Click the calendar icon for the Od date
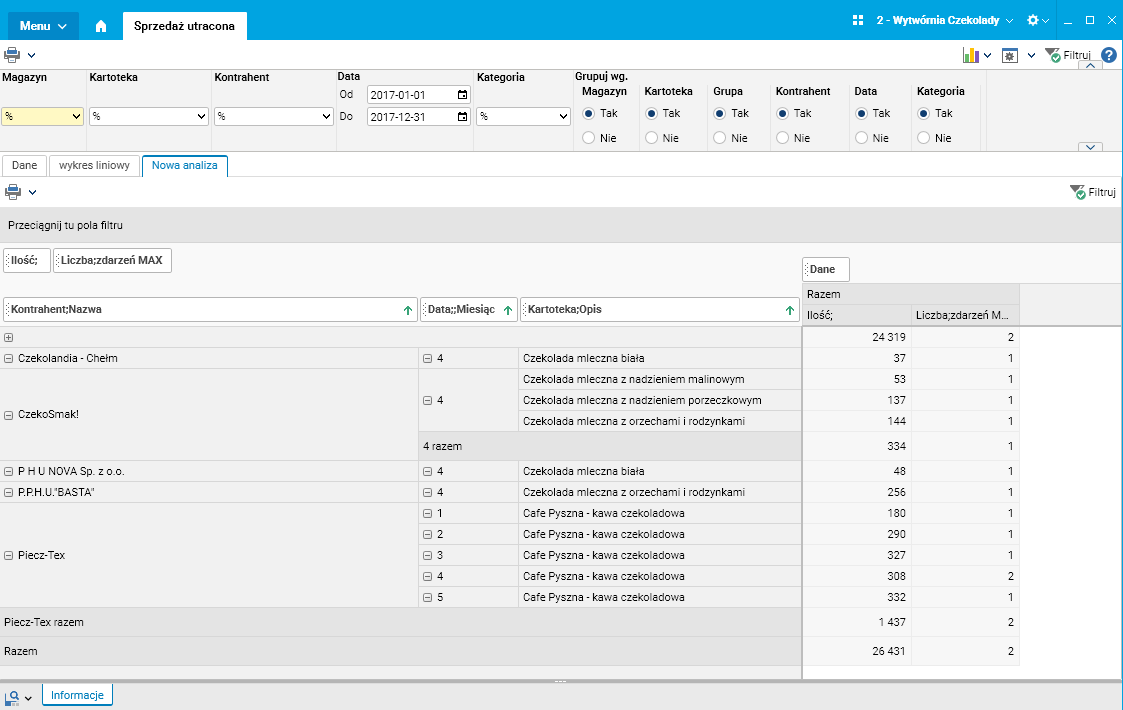 [x=462, y=95]
